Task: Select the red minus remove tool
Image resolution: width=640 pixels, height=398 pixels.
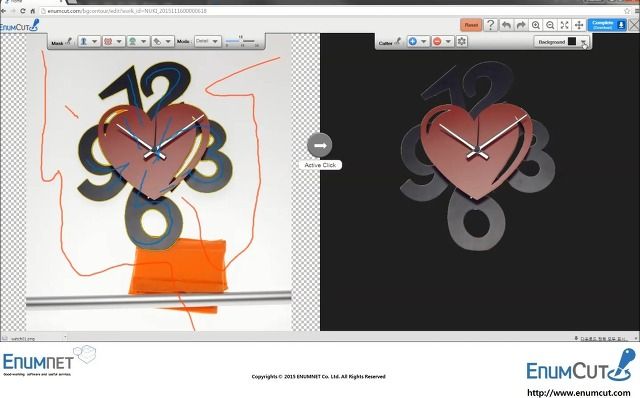Action: point(437,41)
